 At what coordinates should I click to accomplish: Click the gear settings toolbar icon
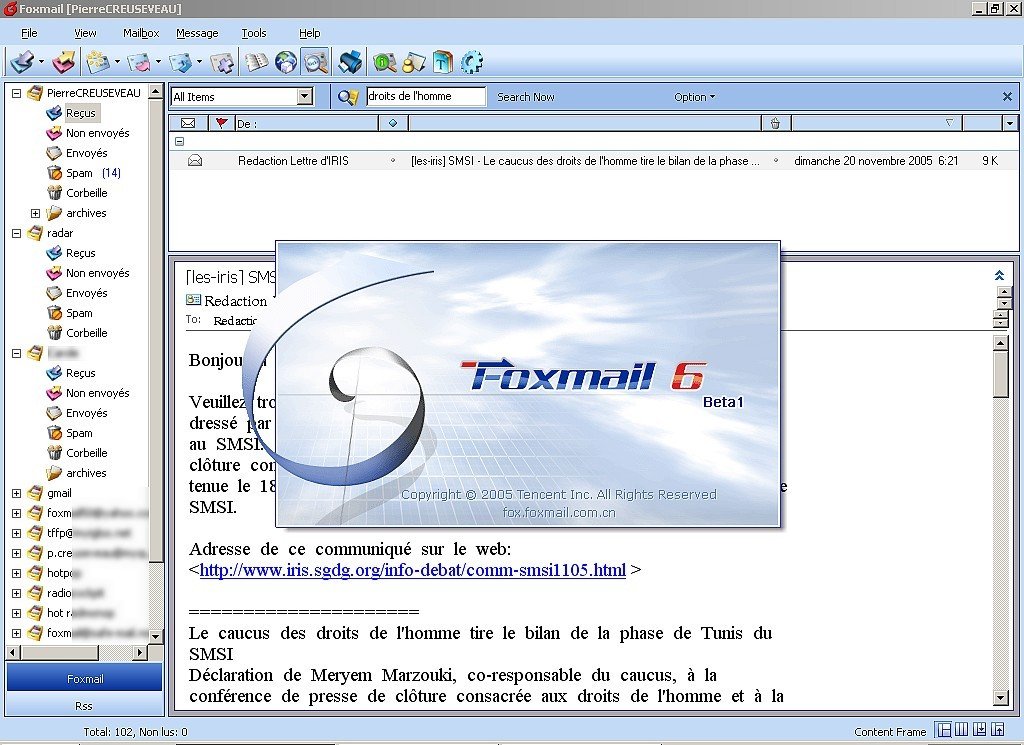click(x=472, y=62)
